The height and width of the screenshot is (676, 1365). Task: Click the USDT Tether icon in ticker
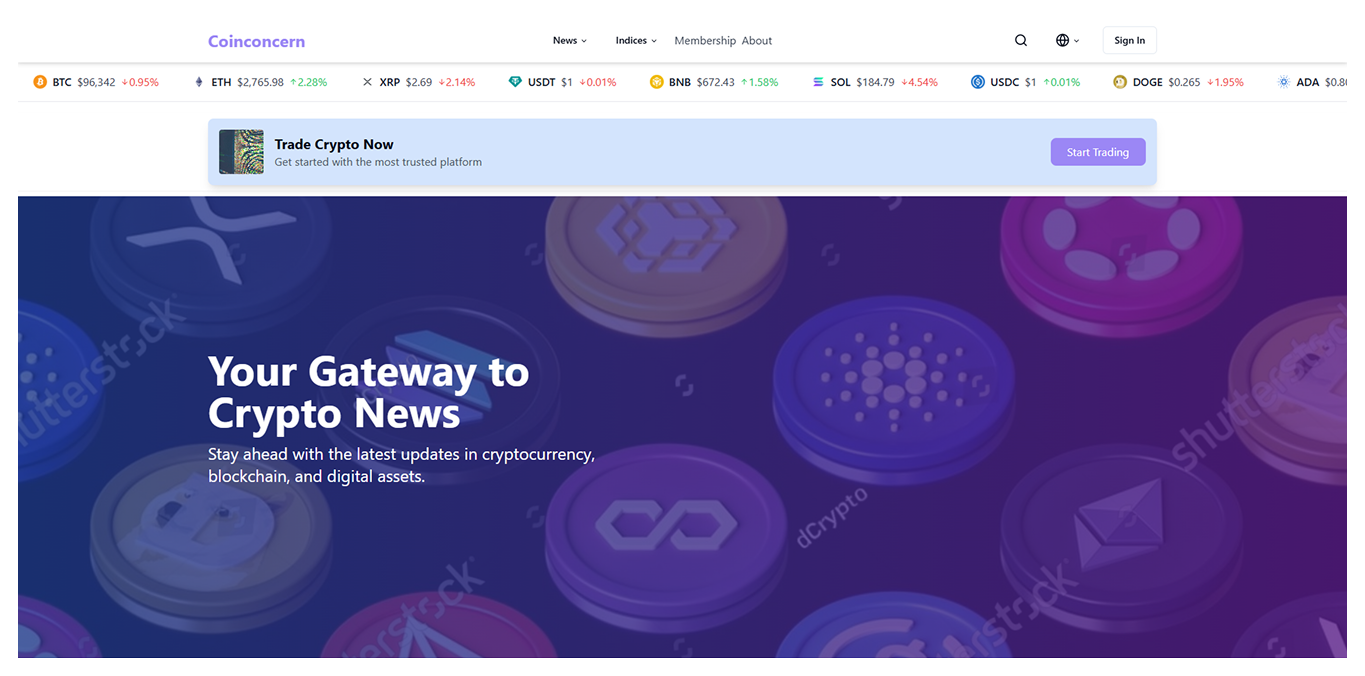(x=515, y=82)
